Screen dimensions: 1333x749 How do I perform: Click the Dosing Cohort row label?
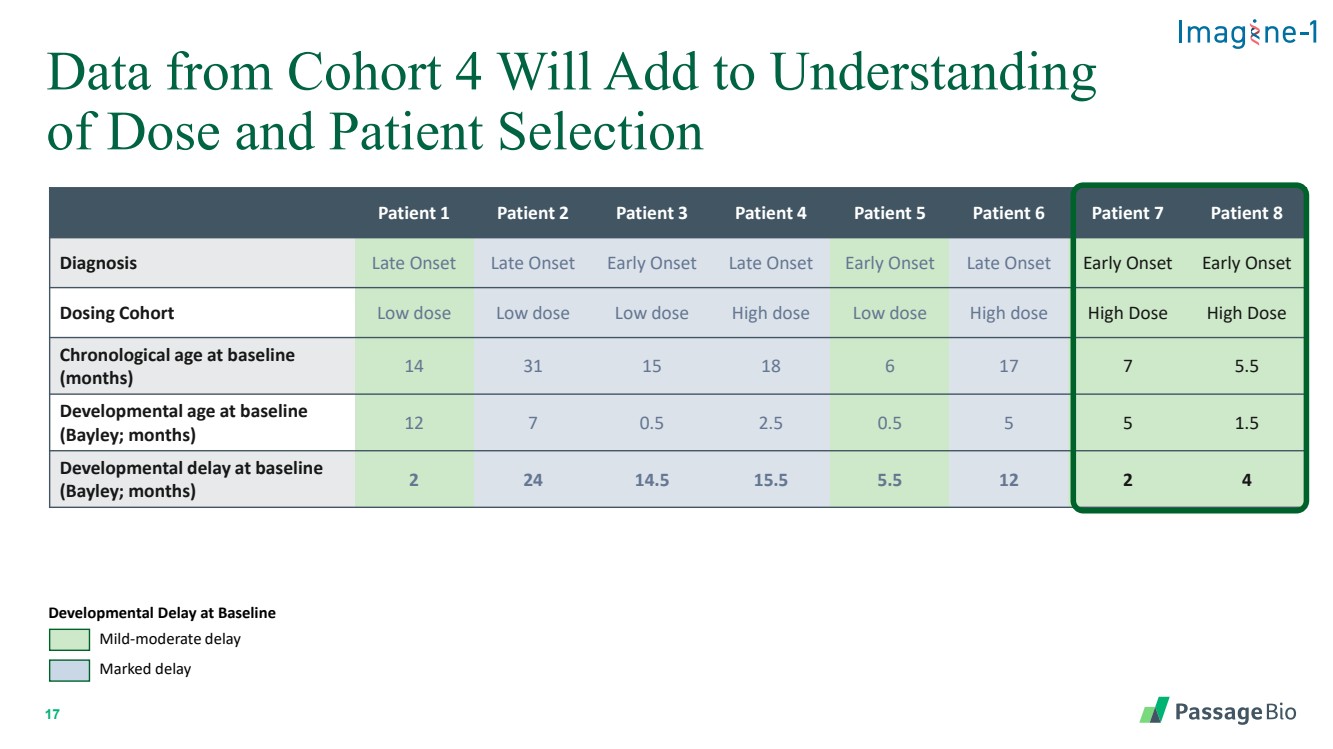(x=116, y=313)
